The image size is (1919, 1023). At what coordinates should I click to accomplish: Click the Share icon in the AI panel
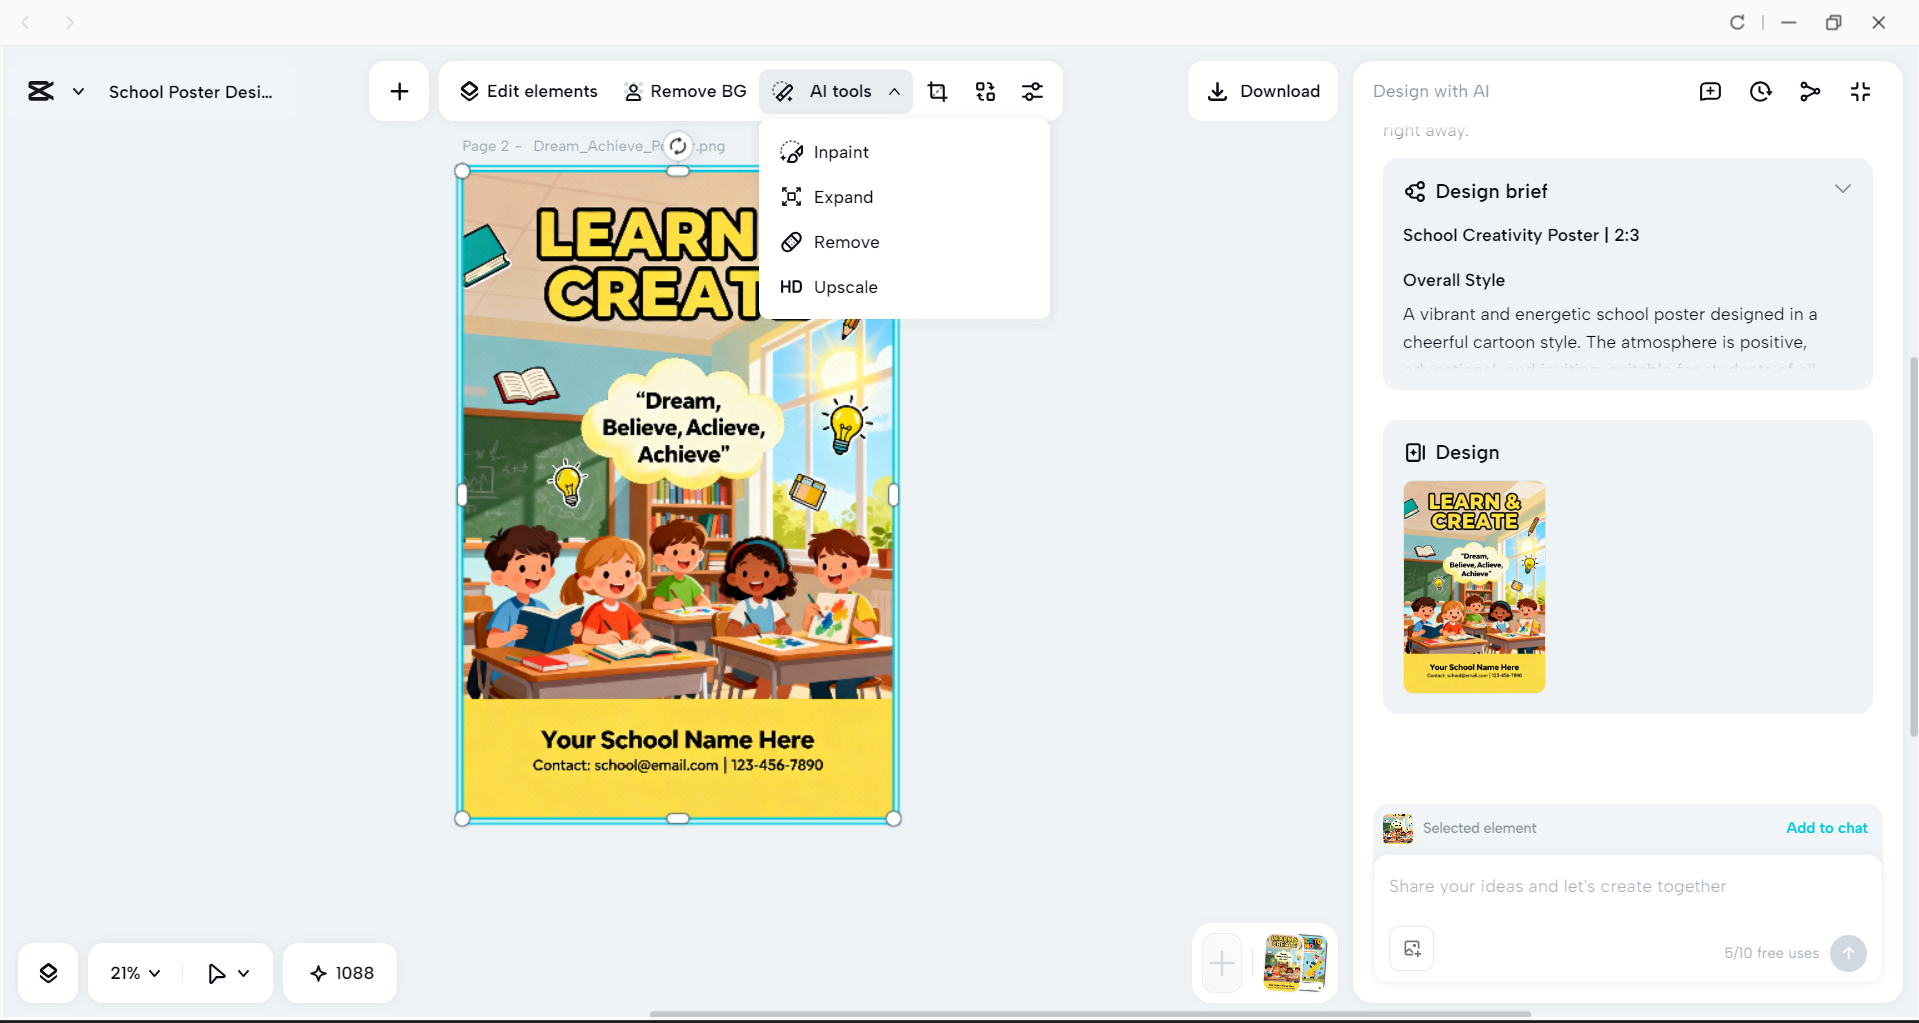pos(1810,91)
